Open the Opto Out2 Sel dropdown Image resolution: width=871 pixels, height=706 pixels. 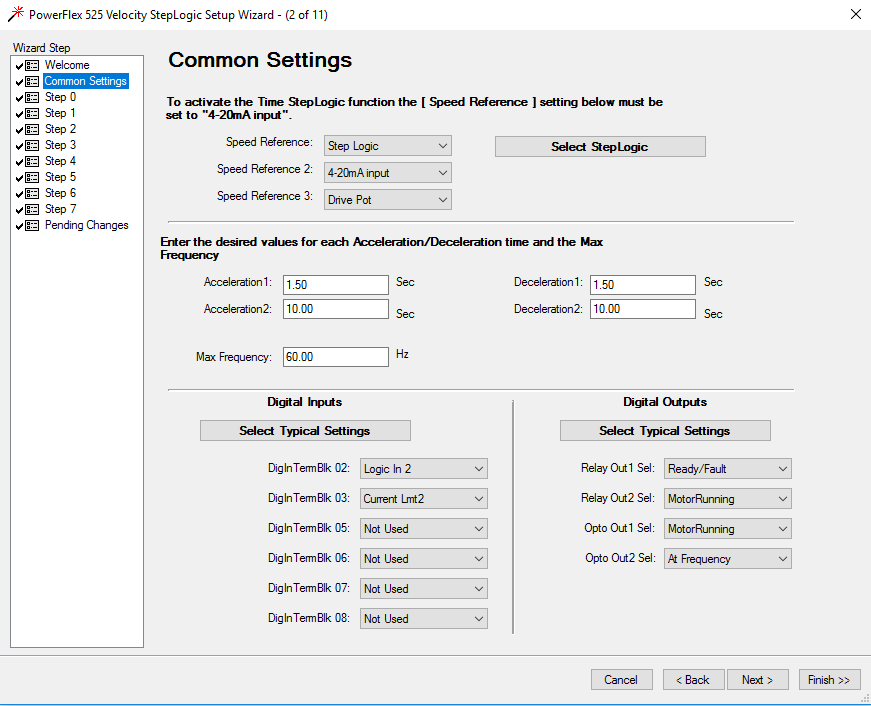pyautogui.click(x=728, y=559)
